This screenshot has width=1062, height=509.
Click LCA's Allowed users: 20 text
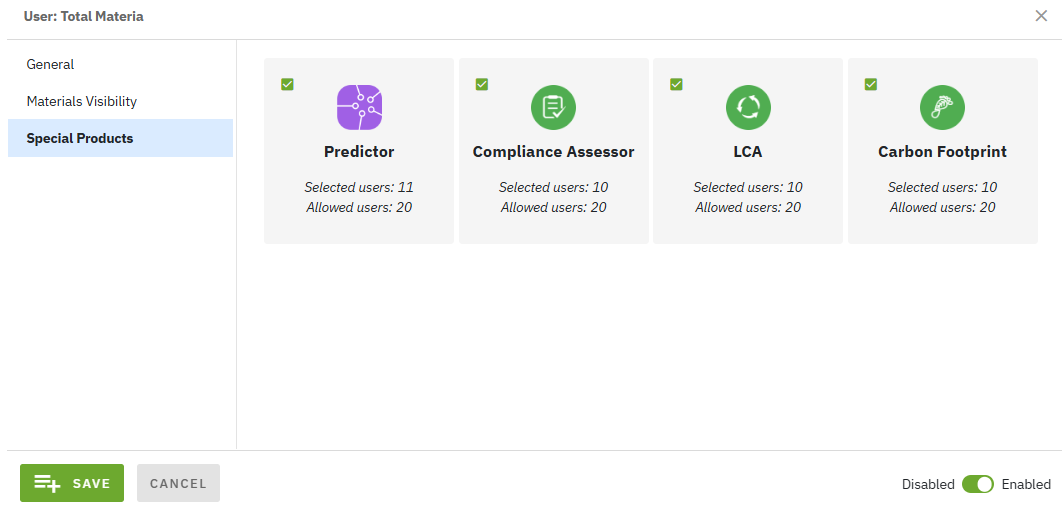click(x=748, y=207)
